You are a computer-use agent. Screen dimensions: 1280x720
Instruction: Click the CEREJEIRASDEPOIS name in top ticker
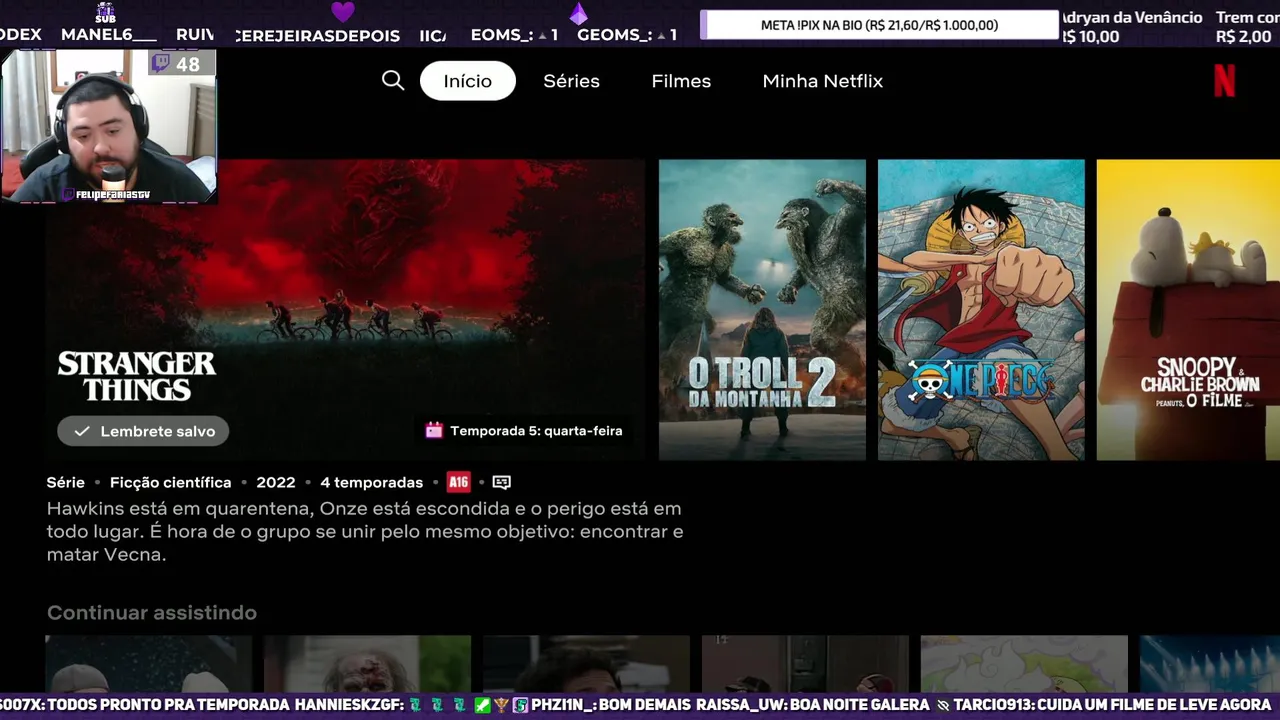pyautogui.click(x=317, y=35)
